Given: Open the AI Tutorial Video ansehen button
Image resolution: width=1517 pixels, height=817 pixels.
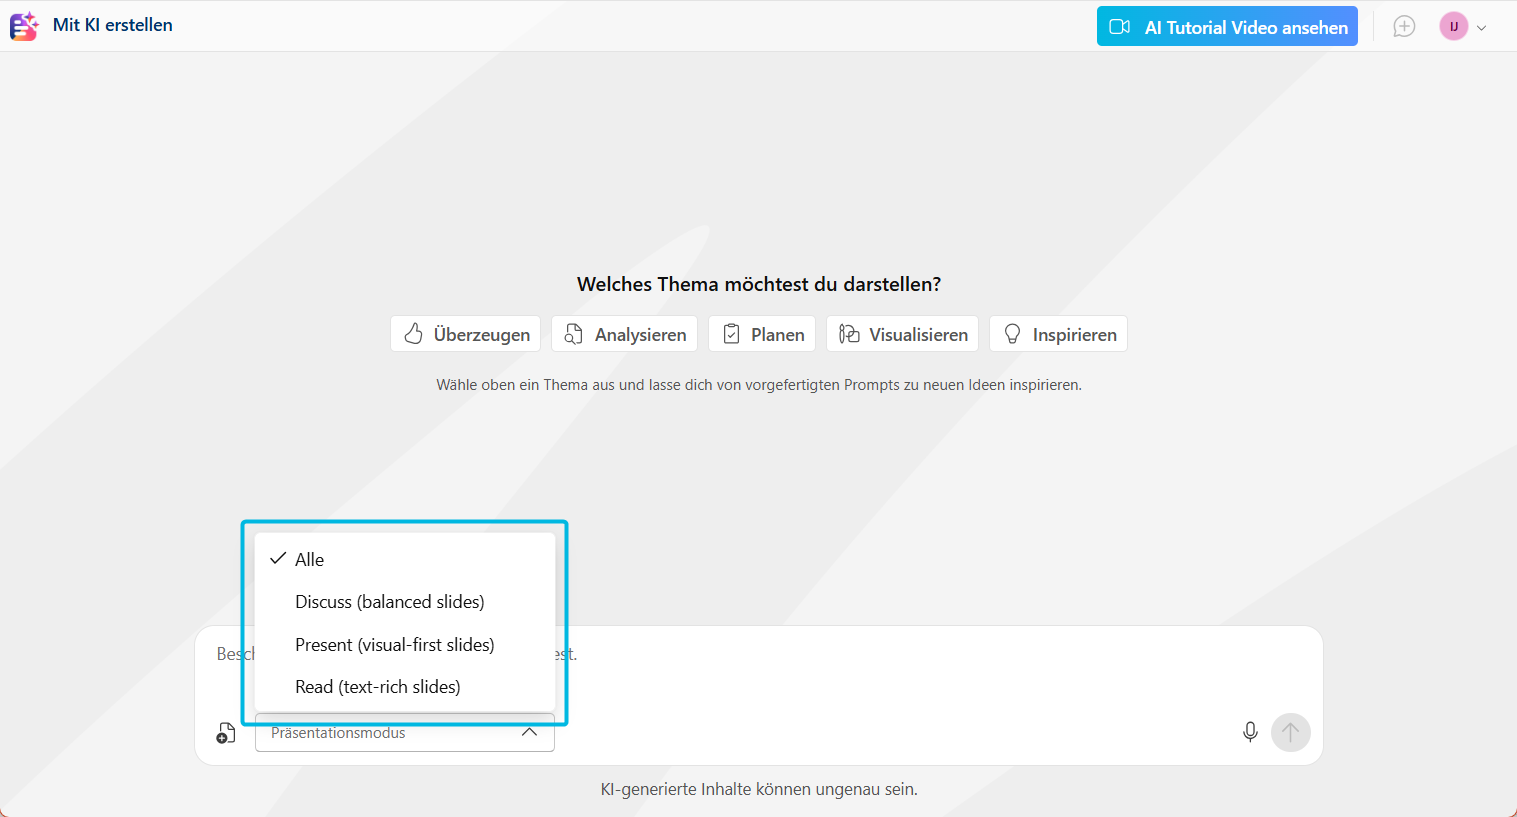Looking at the screenshot, I should (x=1227, y=27).
